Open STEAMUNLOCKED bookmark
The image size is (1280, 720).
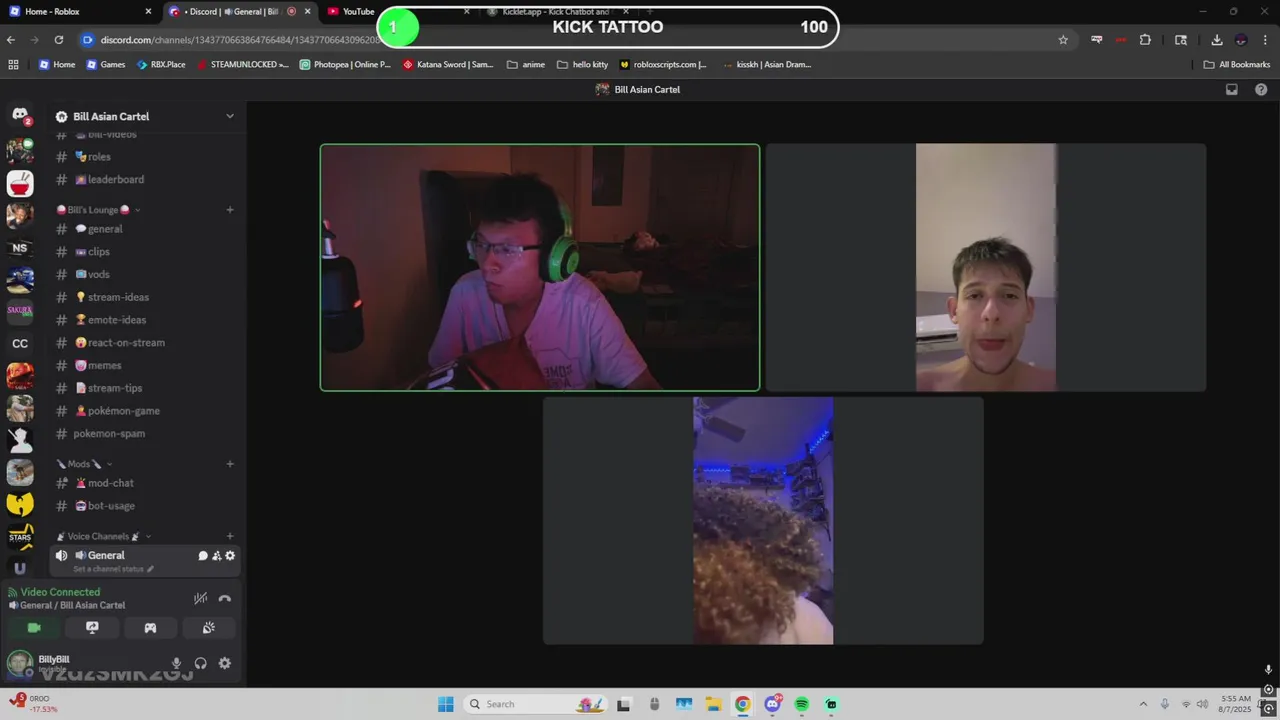(242, 64)
